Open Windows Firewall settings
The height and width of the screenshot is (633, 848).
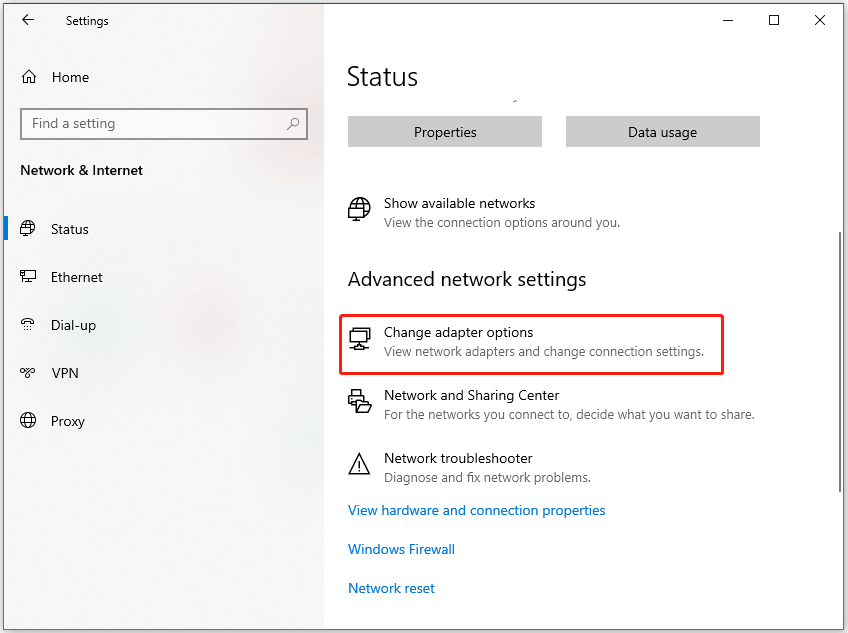point(401,549)
